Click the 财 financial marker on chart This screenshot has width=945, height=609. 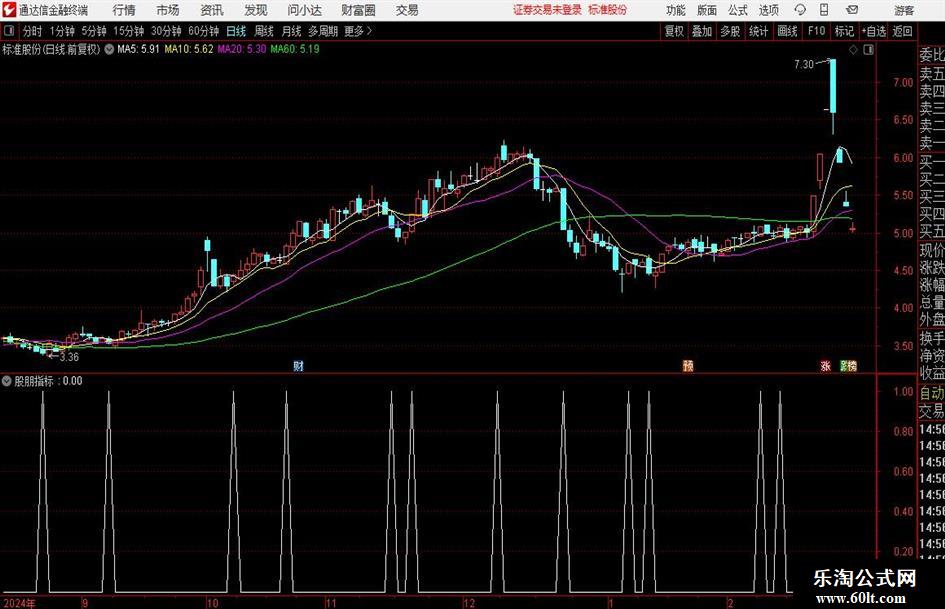(298, 366)
